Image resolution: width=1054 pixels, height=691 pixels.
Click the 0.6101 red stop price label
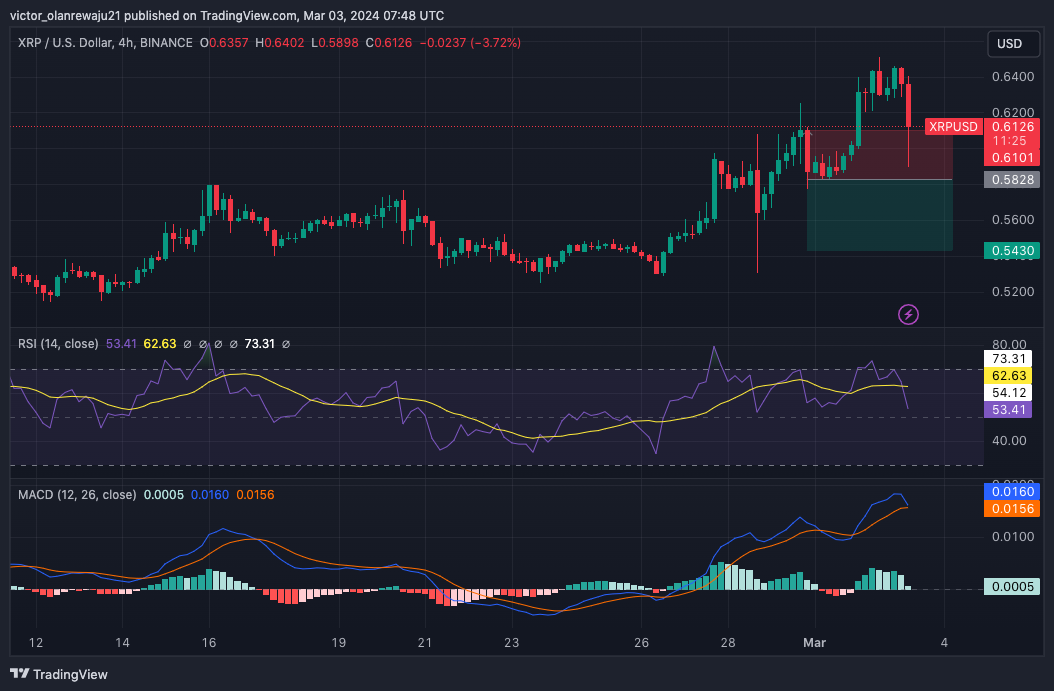pos(1012,157)
